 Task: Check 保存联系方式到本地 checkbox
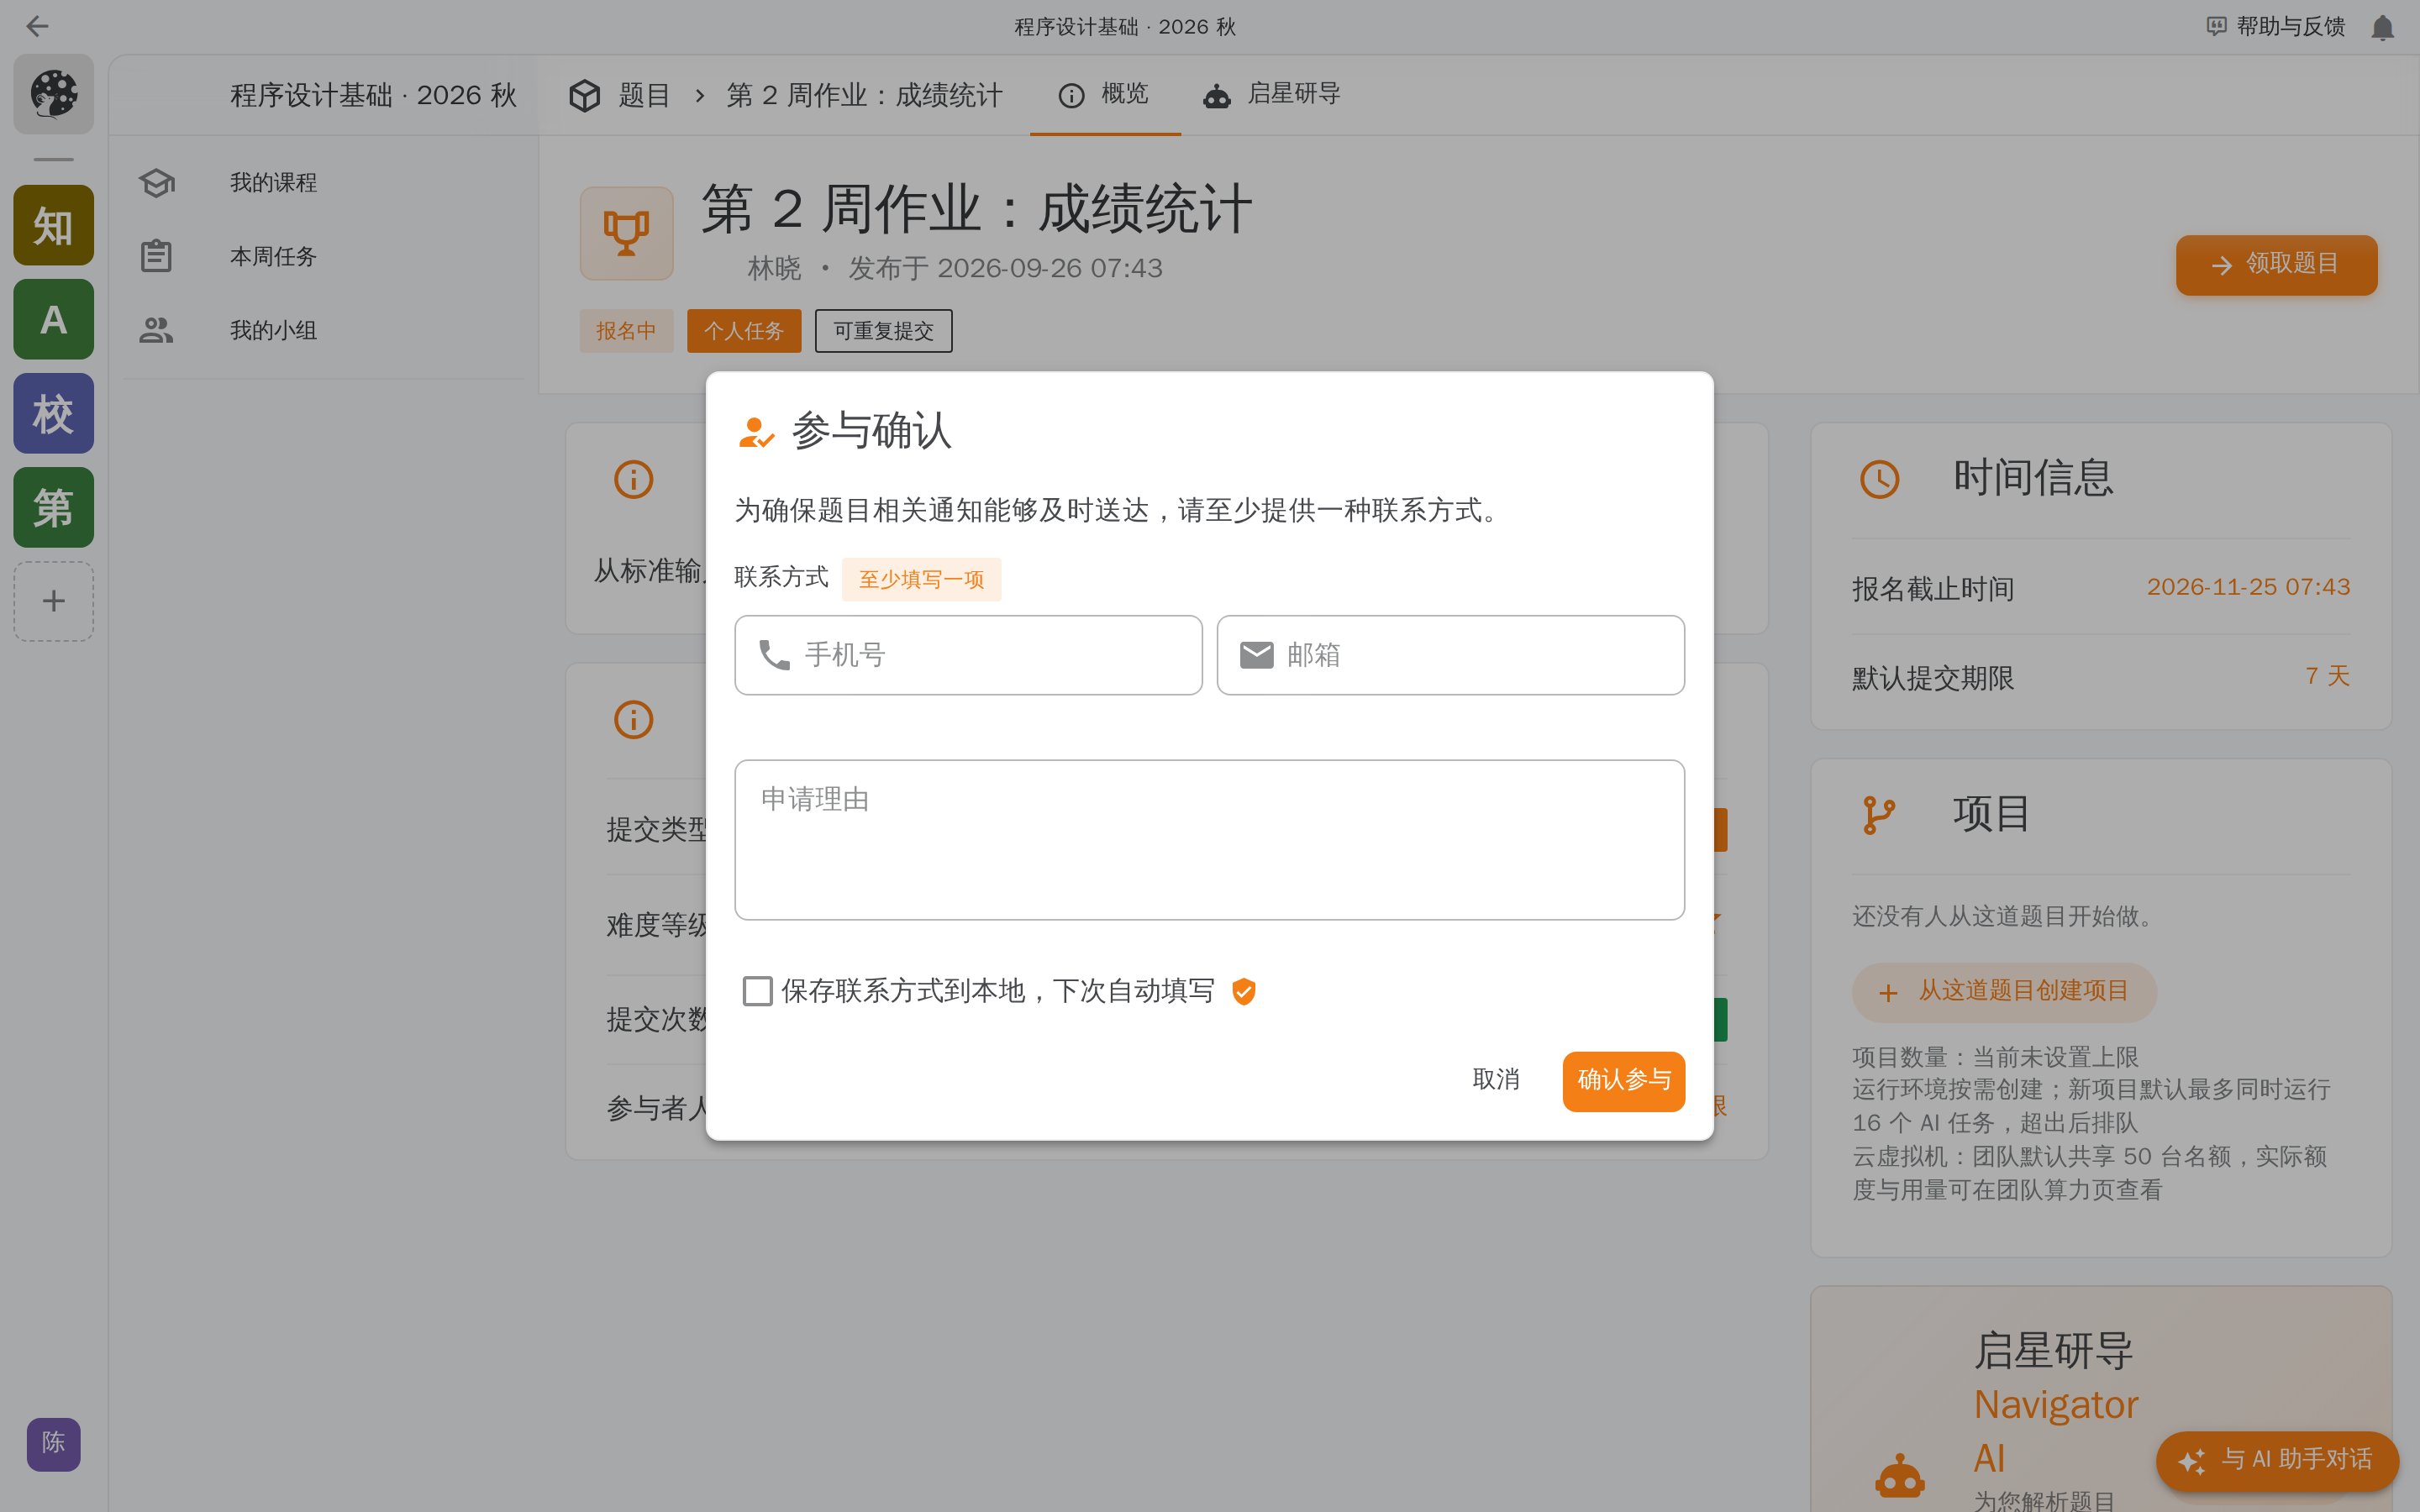(757, 991)
